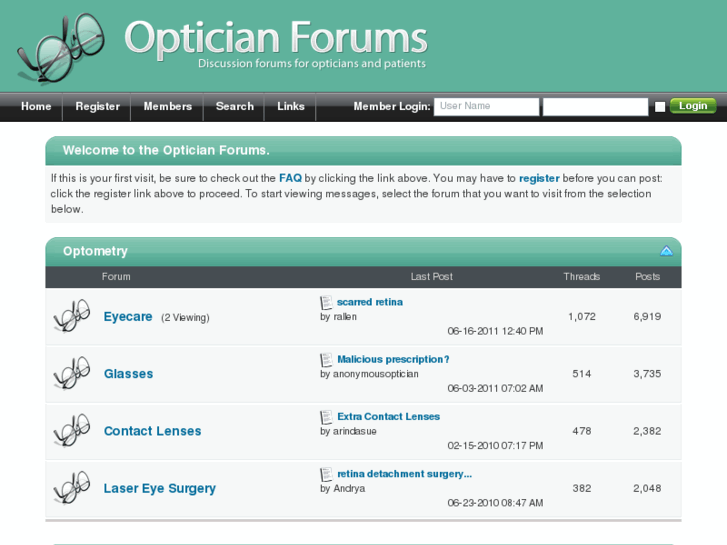Screen dimensions: 727x545
Task: Click Contact Lenses thread count 478
Action: point(582,431)
